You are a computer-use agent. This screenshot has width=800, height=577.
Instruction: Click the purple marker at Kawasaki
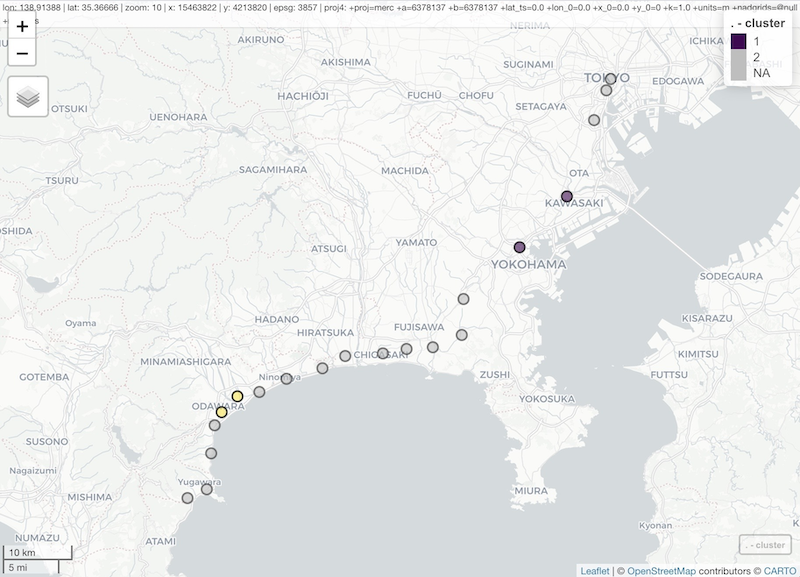coord(566,197)
